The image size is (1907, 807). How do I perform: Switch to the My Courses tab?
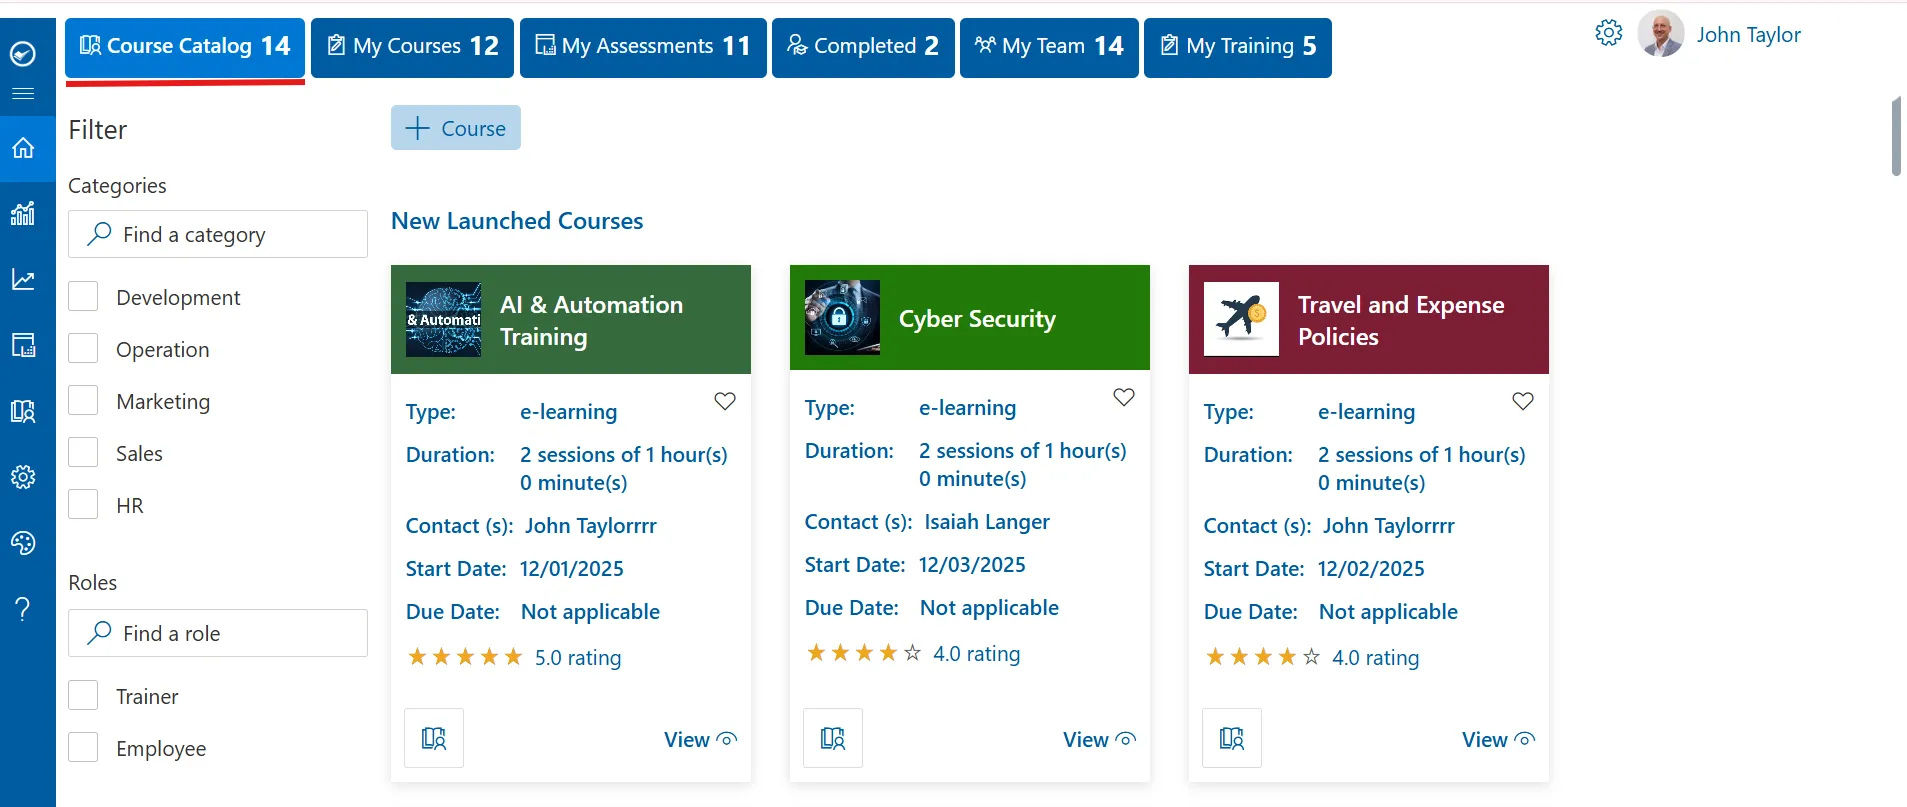(x=412, y=47)
